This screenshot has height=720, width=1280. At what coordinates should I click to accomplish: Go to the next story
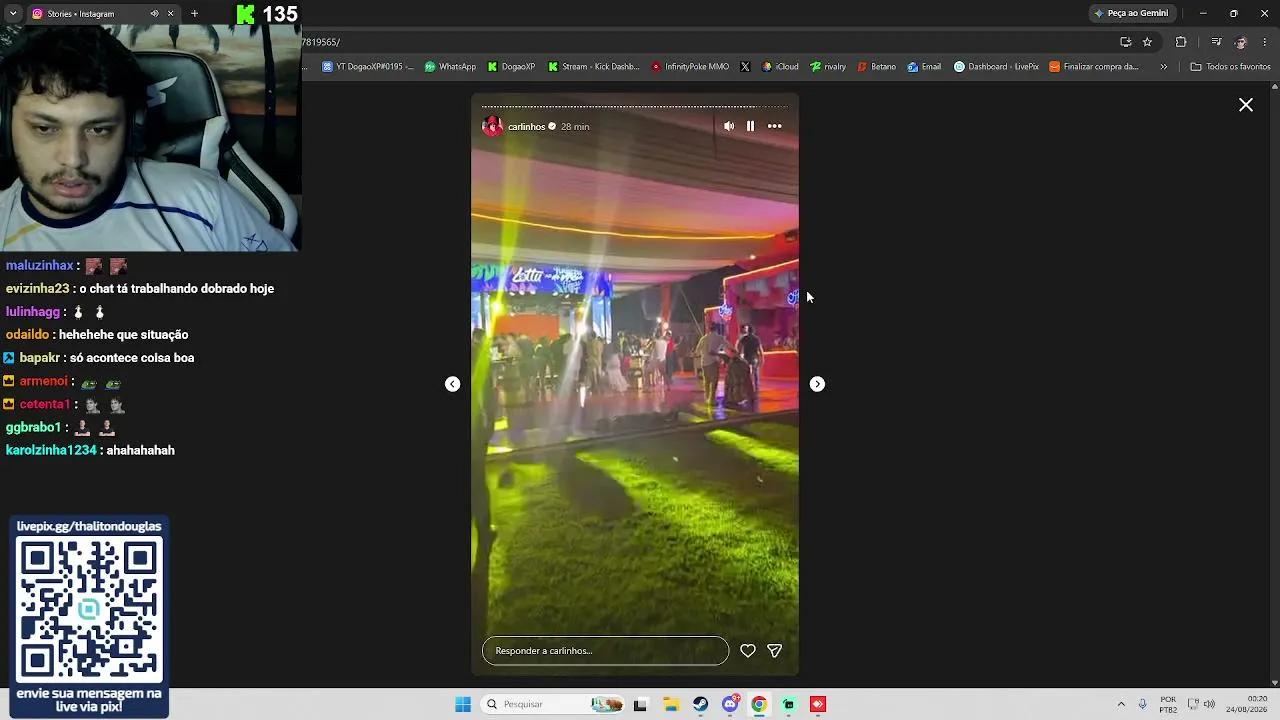click(817, 384)
